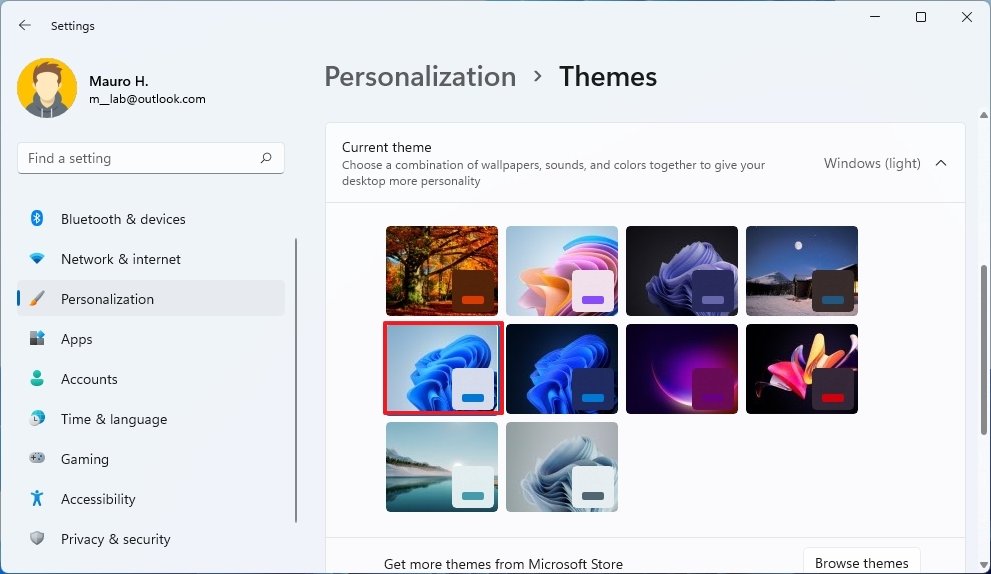Click the Themes page heading
991x574 pixels.
tap(608, 76)
